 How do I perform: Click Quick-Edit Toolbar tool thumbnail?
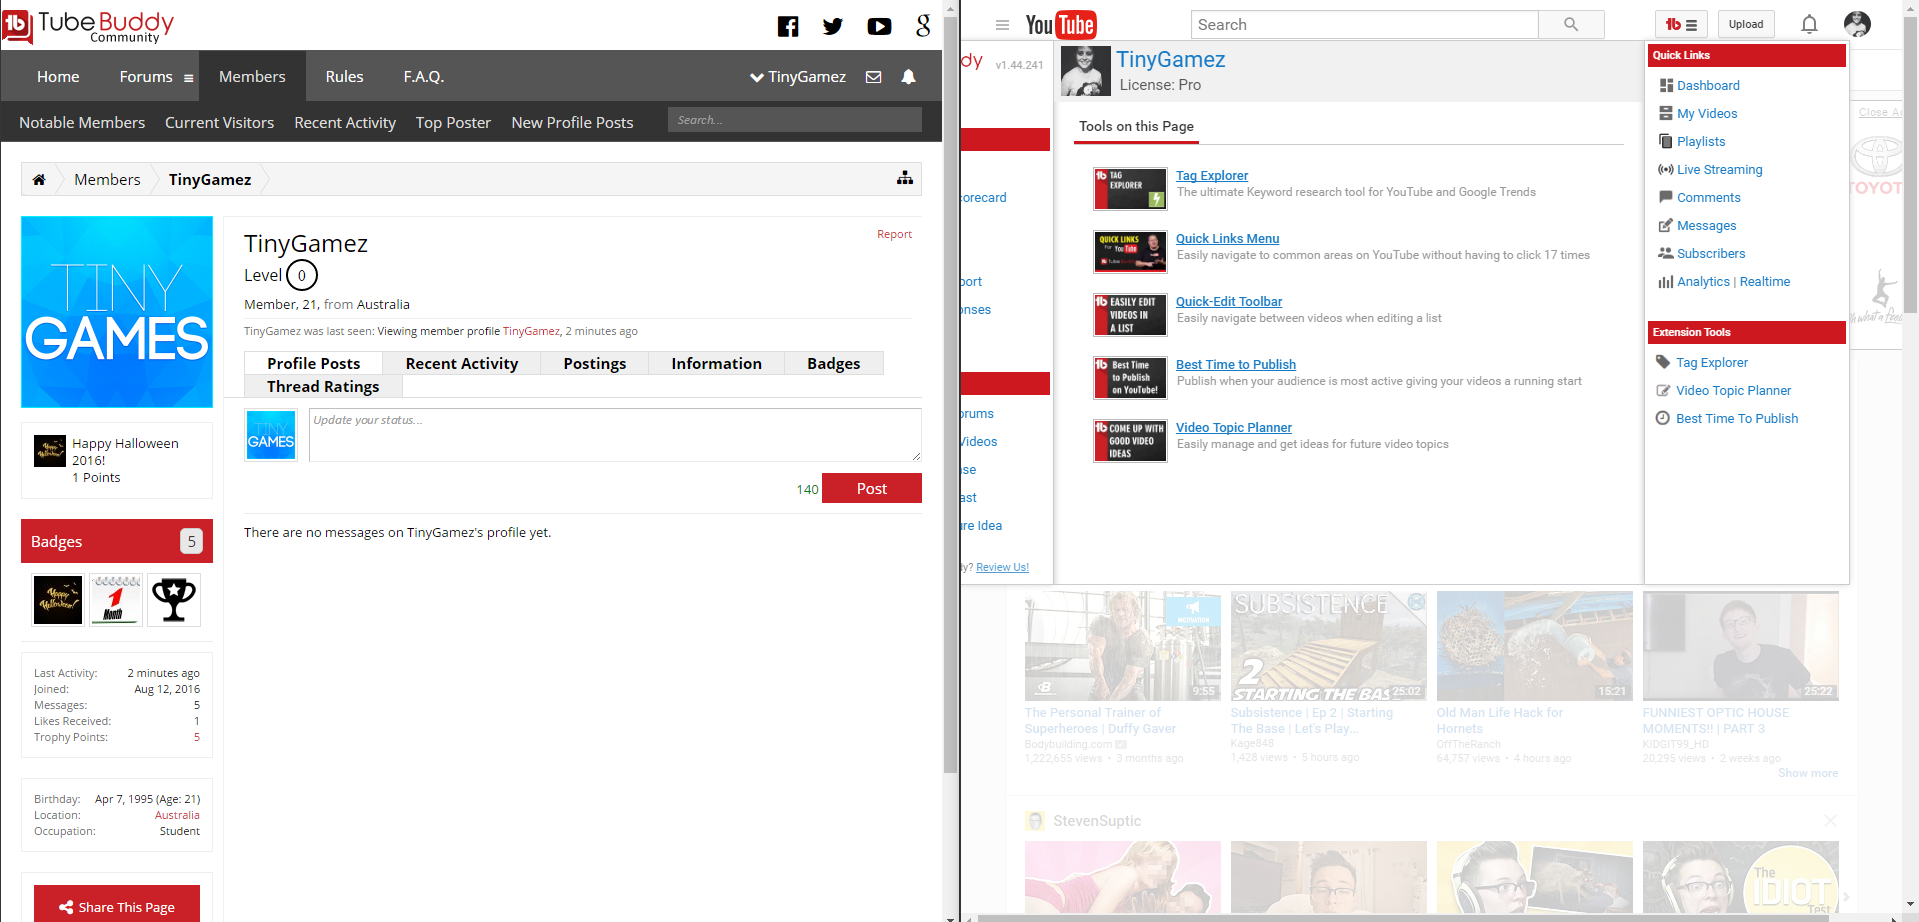(1130, 315)
